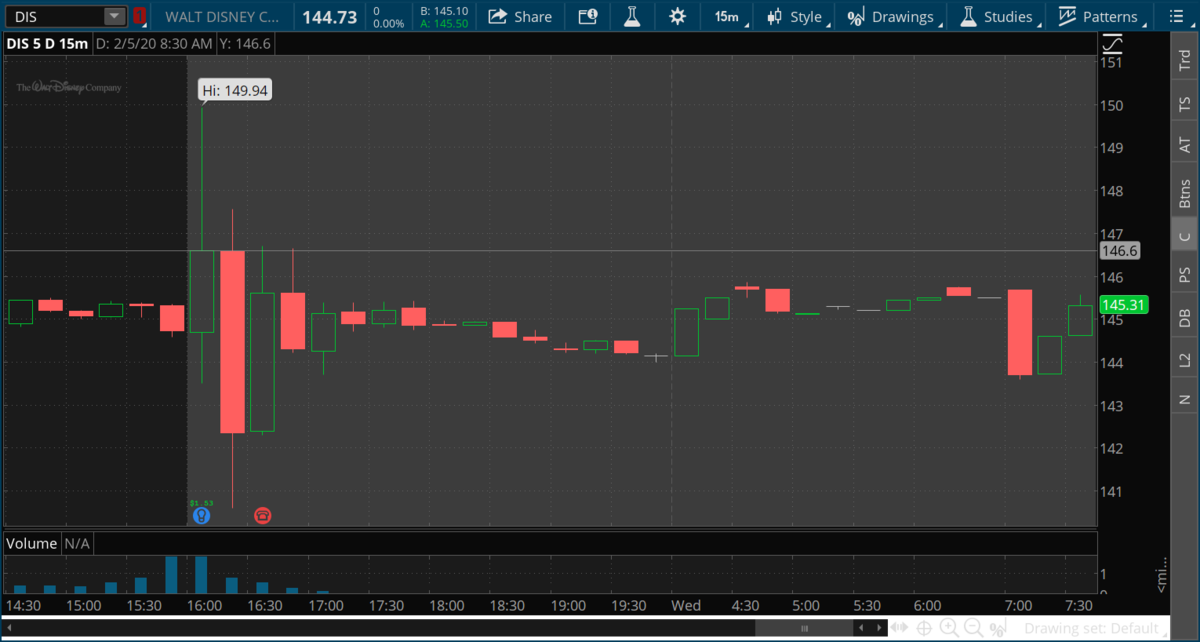Click the Hi: 149.94 price bubble

point(235,90)
